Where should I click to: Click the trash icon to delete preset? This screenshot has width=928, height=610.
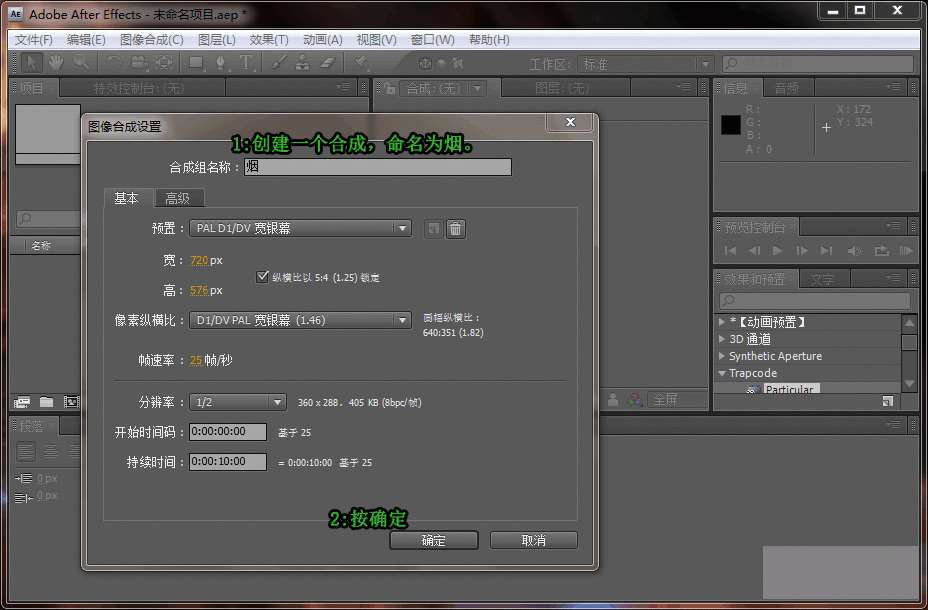tap(456, 228)
